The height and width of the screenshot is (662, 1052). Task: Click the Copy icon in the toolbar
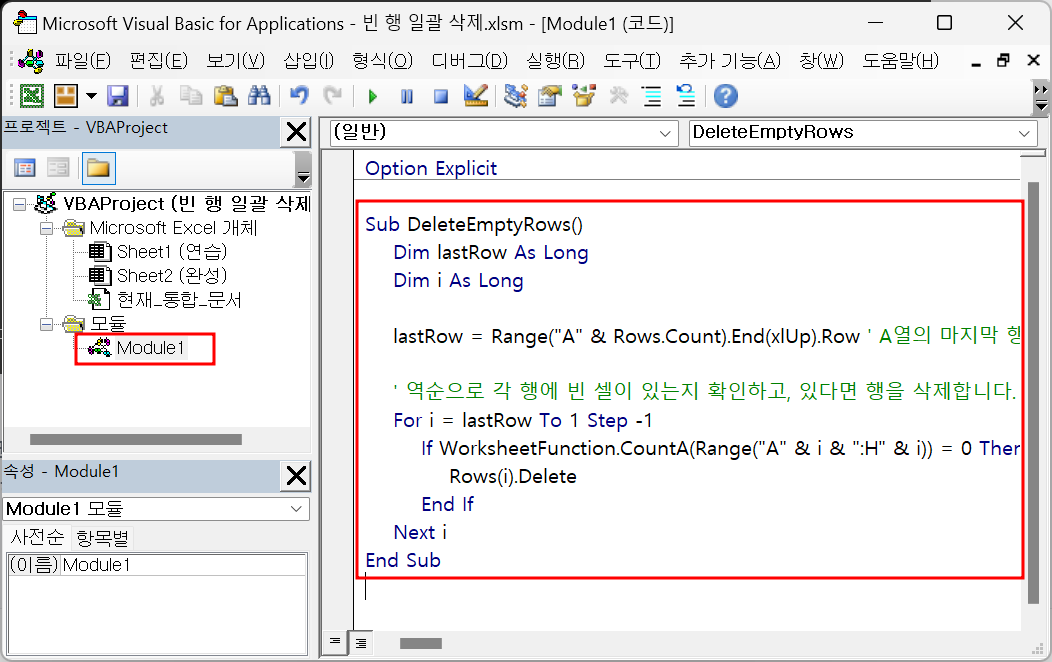pos(191,96)
